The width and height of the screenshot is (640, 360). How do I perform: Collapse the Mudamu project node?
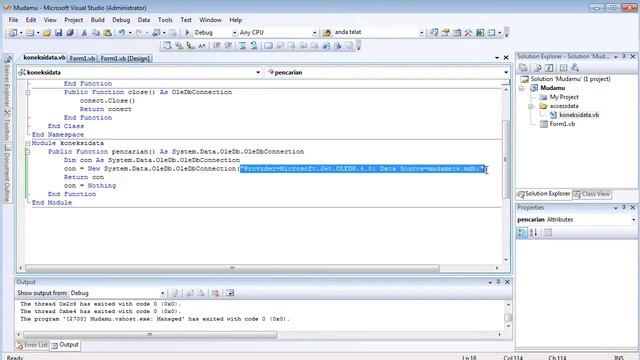pos(522,88)
